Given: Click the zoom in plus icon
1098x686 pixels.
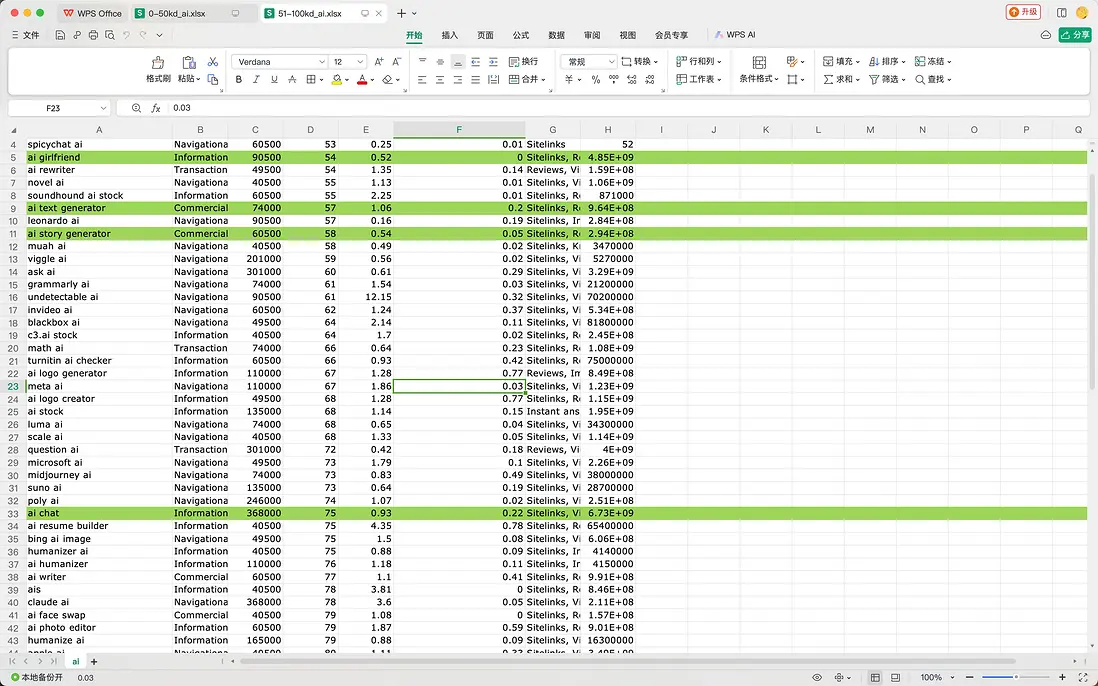Looking at the screenshot, I should click(x=1062, y=678).
